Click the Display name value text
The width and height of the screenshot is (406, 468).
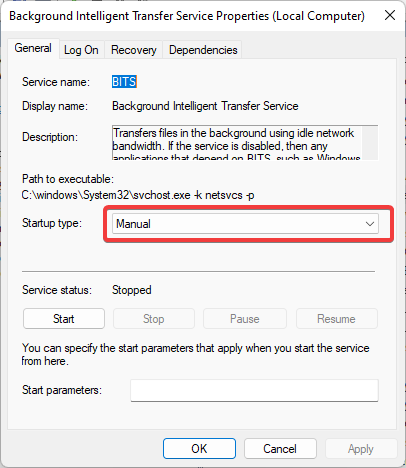(205, 106)
